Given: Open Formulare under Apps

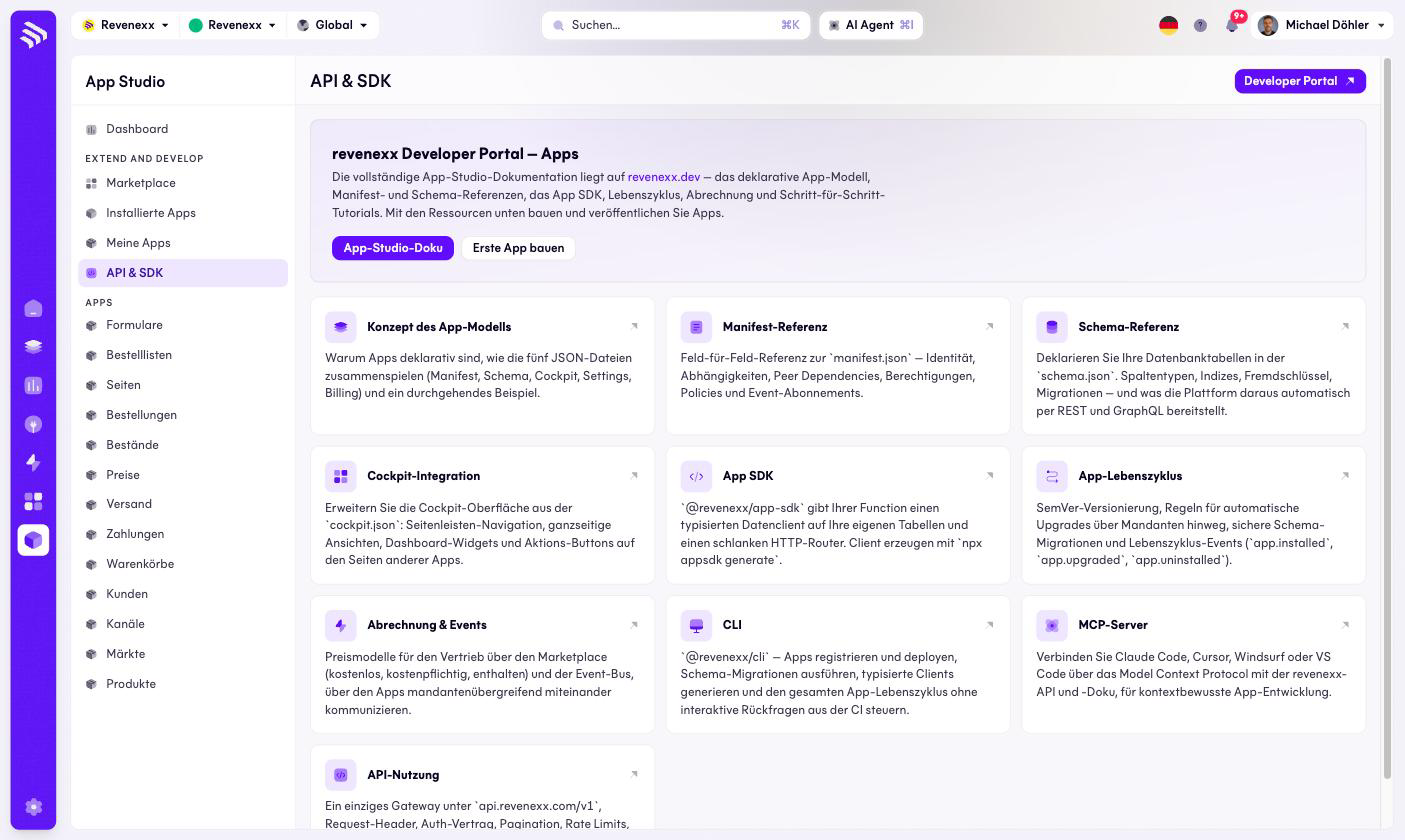Looking at the screenshot, I should [183, 325].
